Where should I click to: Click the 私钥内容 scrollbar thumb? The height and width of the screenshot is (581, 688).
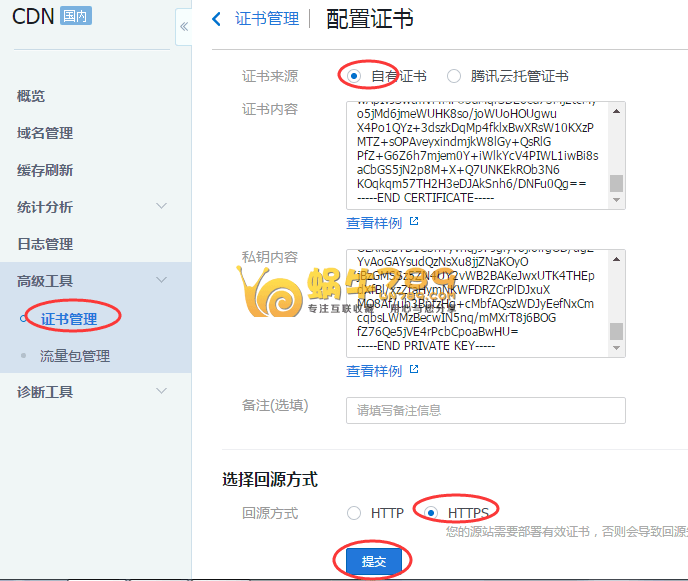pyautogui.click(x=616, y=331)
